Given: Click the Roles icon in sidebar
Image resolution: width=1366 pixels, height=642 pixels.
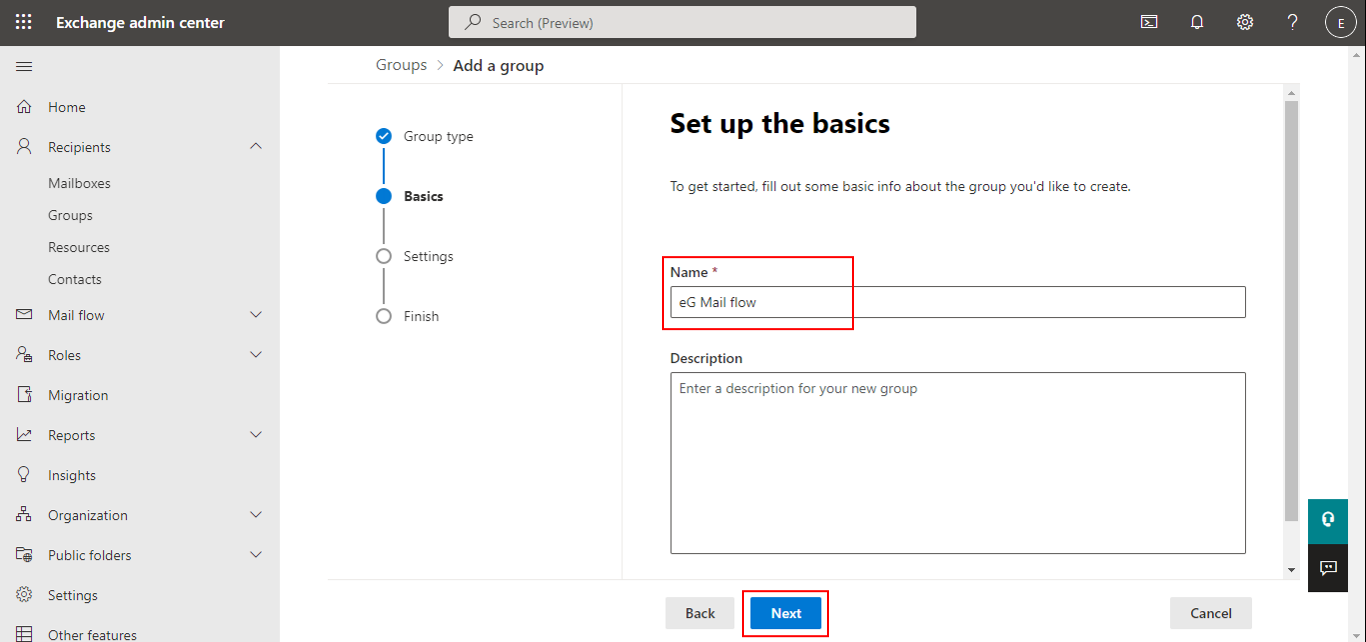Looking at the screenshot, I should [25, 355].
